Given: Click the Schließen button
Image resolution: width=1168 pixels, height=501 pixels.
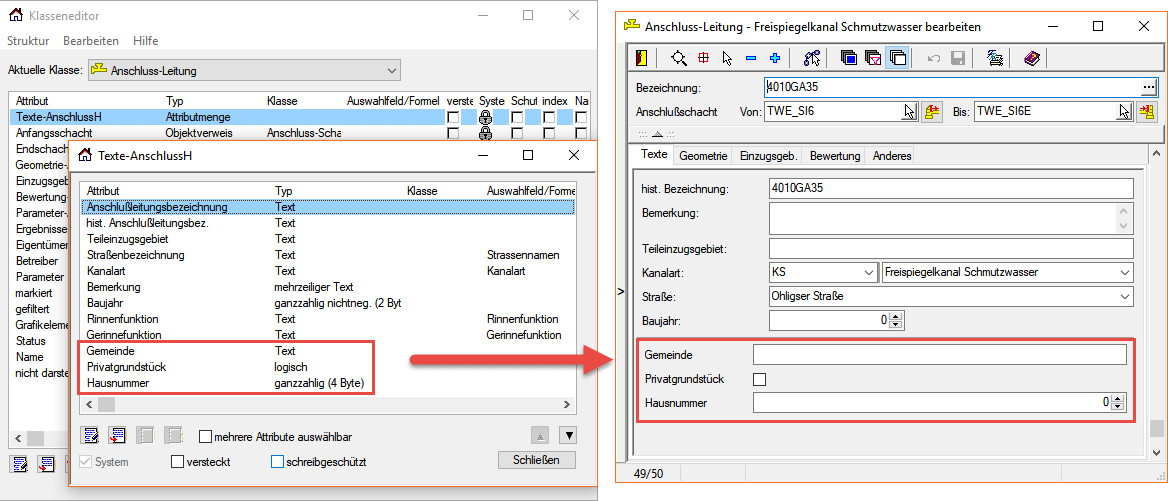Looking at the screenshot, I should (x=536, y=460).
